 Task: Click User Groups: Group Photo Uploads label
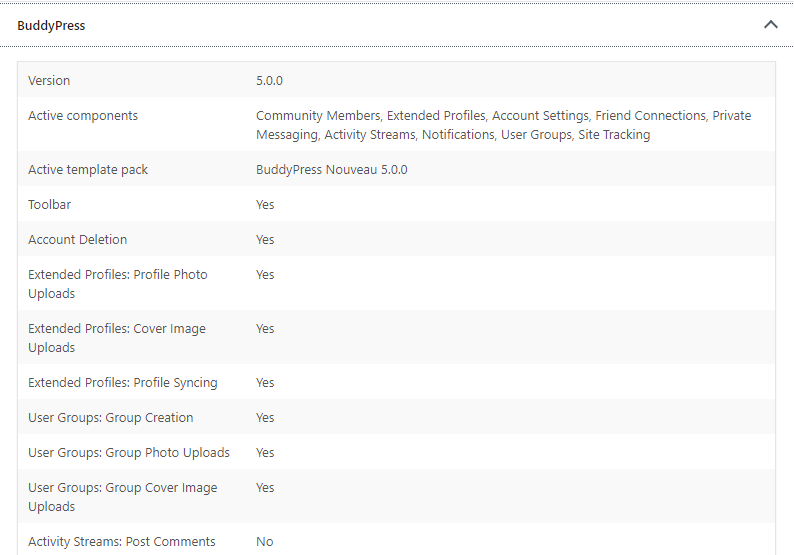point(129,453)
